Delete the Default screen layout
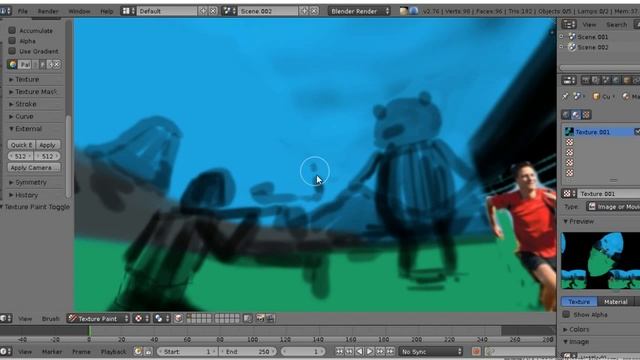This screenshot has height=360, width=640. [213, 11]
